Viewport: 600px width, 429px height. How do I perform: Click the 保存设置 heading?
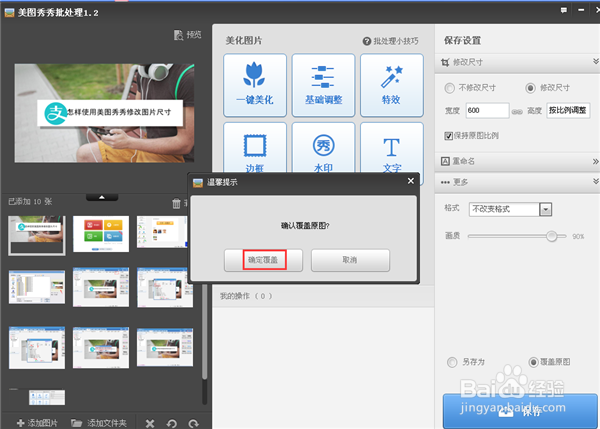(462, 41)
